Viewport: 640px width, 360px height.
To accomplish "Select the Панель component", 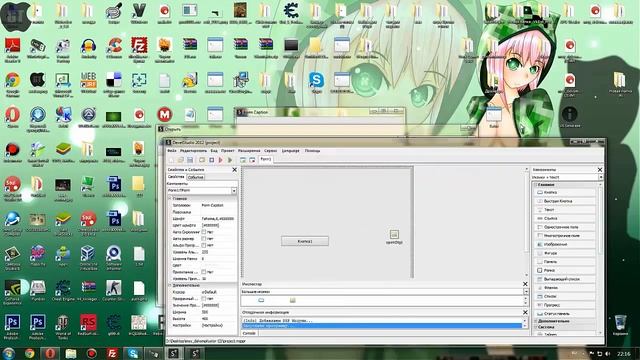I will (x=564, y=262).
